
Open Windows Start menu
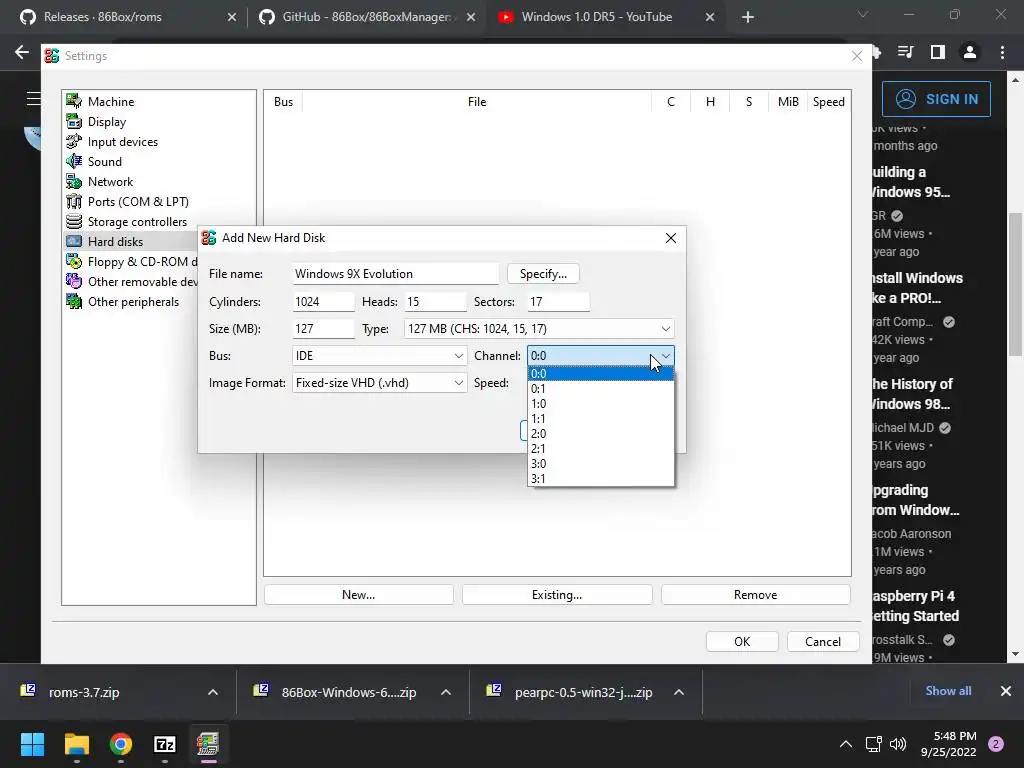point(32,744)
